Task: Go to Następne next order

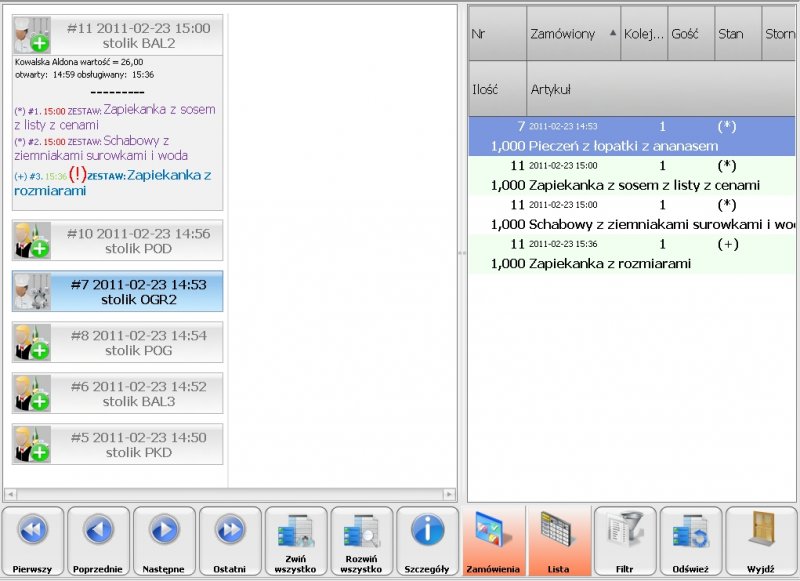Action: [x=164, y=541]
